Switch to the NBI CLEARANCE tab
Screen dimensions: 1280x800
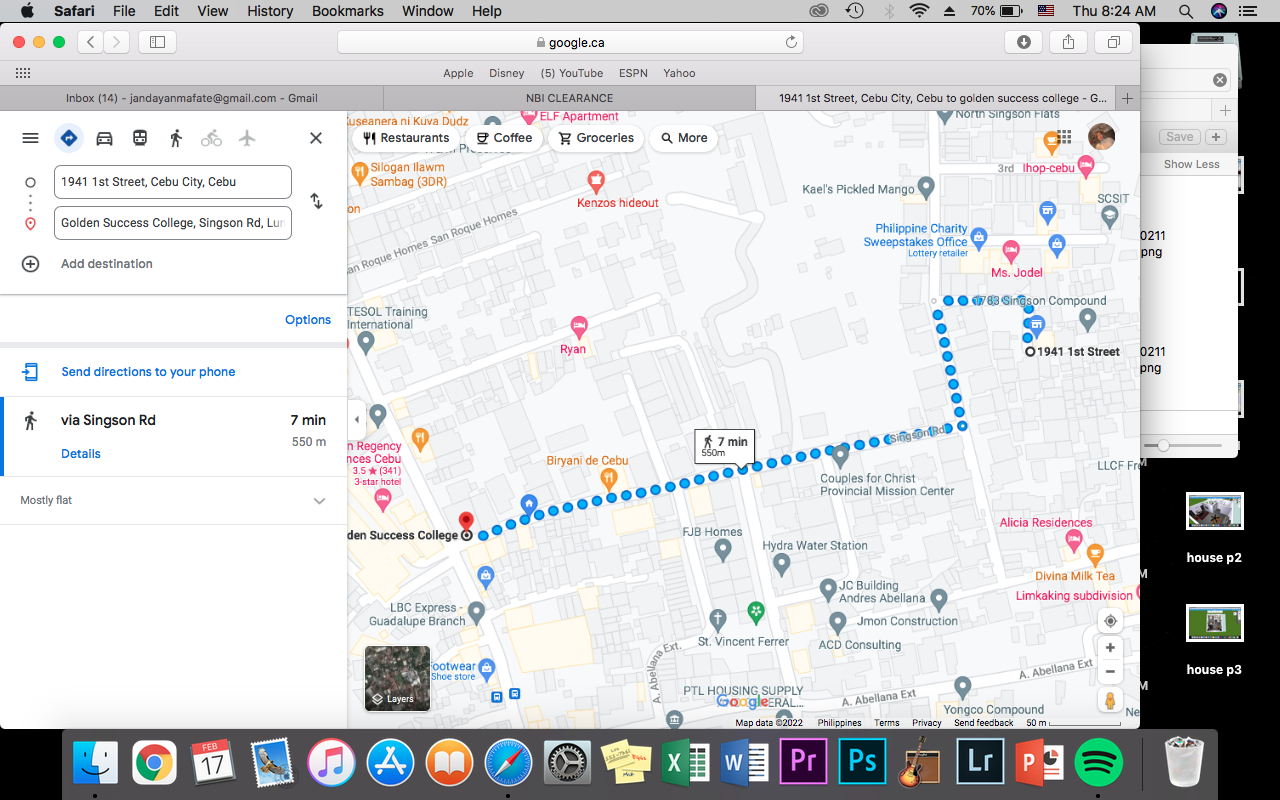pyautogui.click(x=569, y=98)
